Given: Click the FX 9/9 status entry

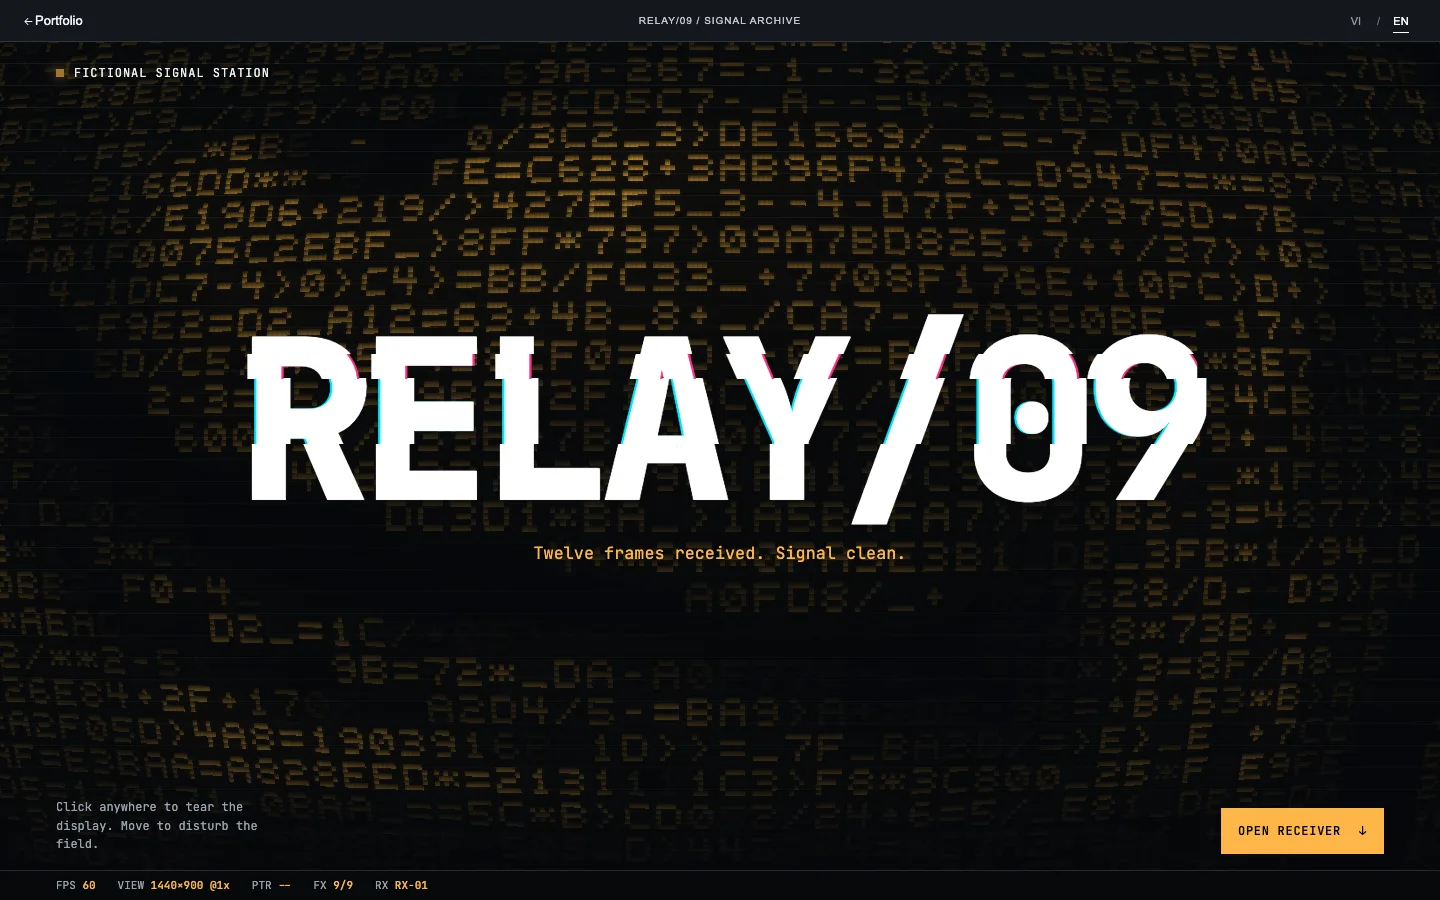Looking at the screenshot, I should click(333, 885).
